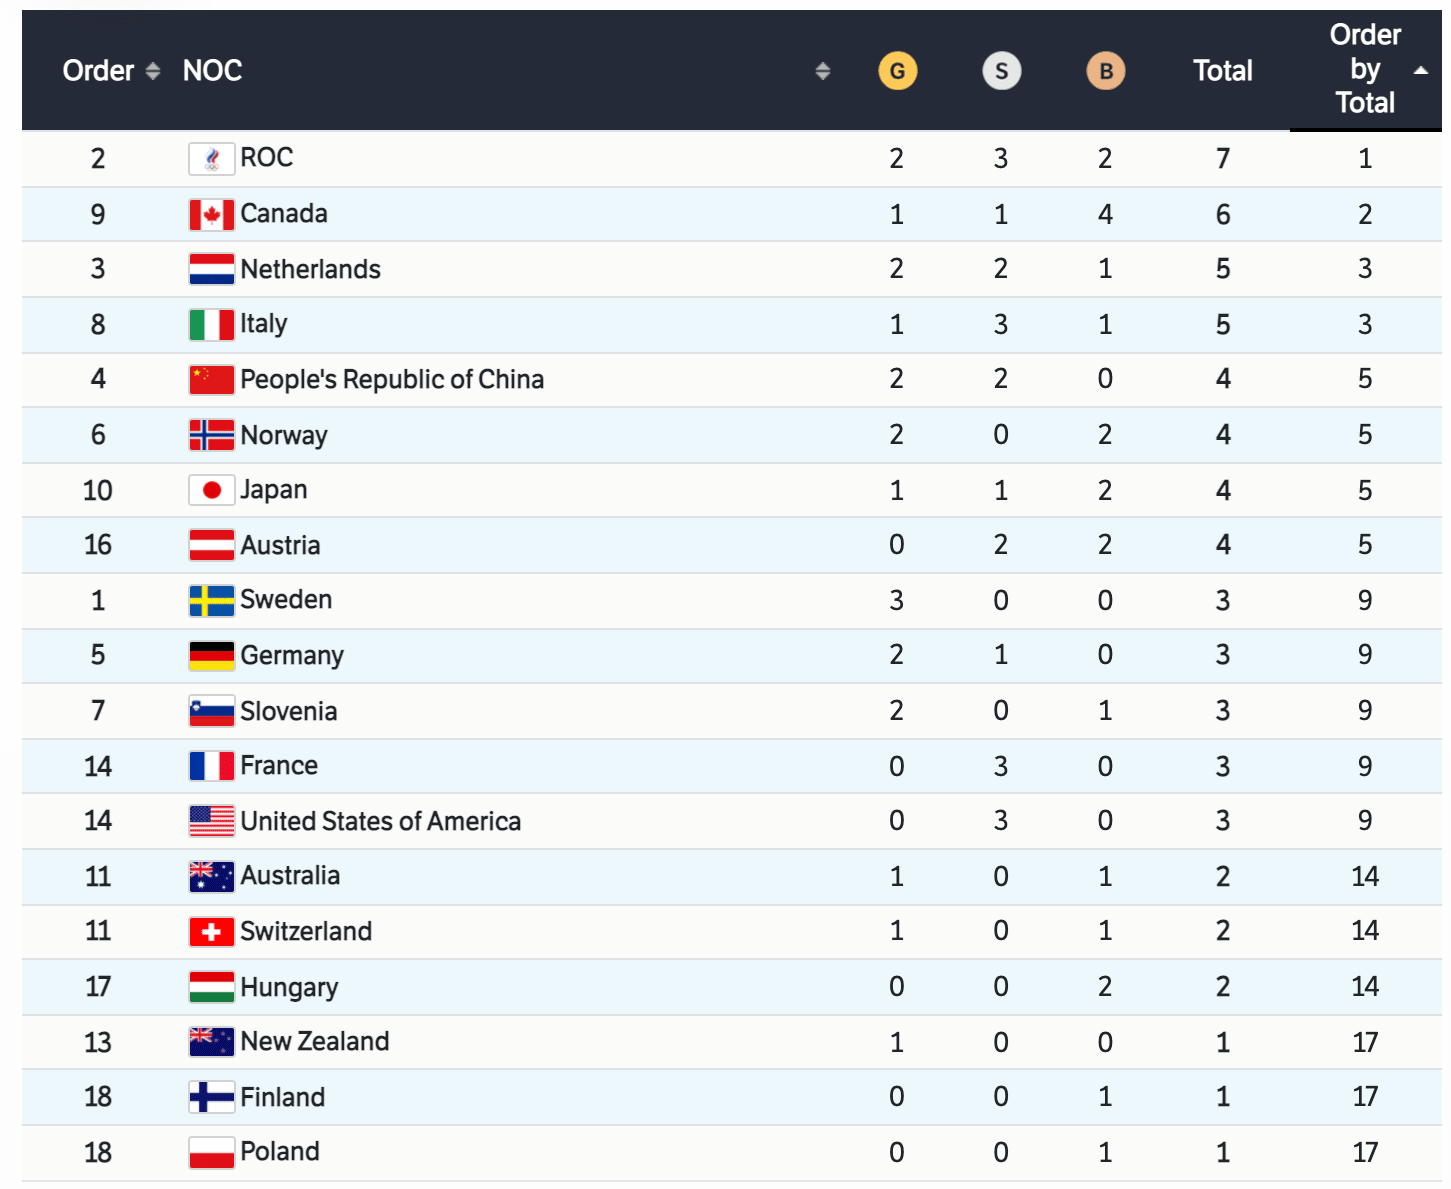Screen dimensions: 1451x1189
Task: Toggle Order by Total sort arrow
Action: coord(1420,70)
